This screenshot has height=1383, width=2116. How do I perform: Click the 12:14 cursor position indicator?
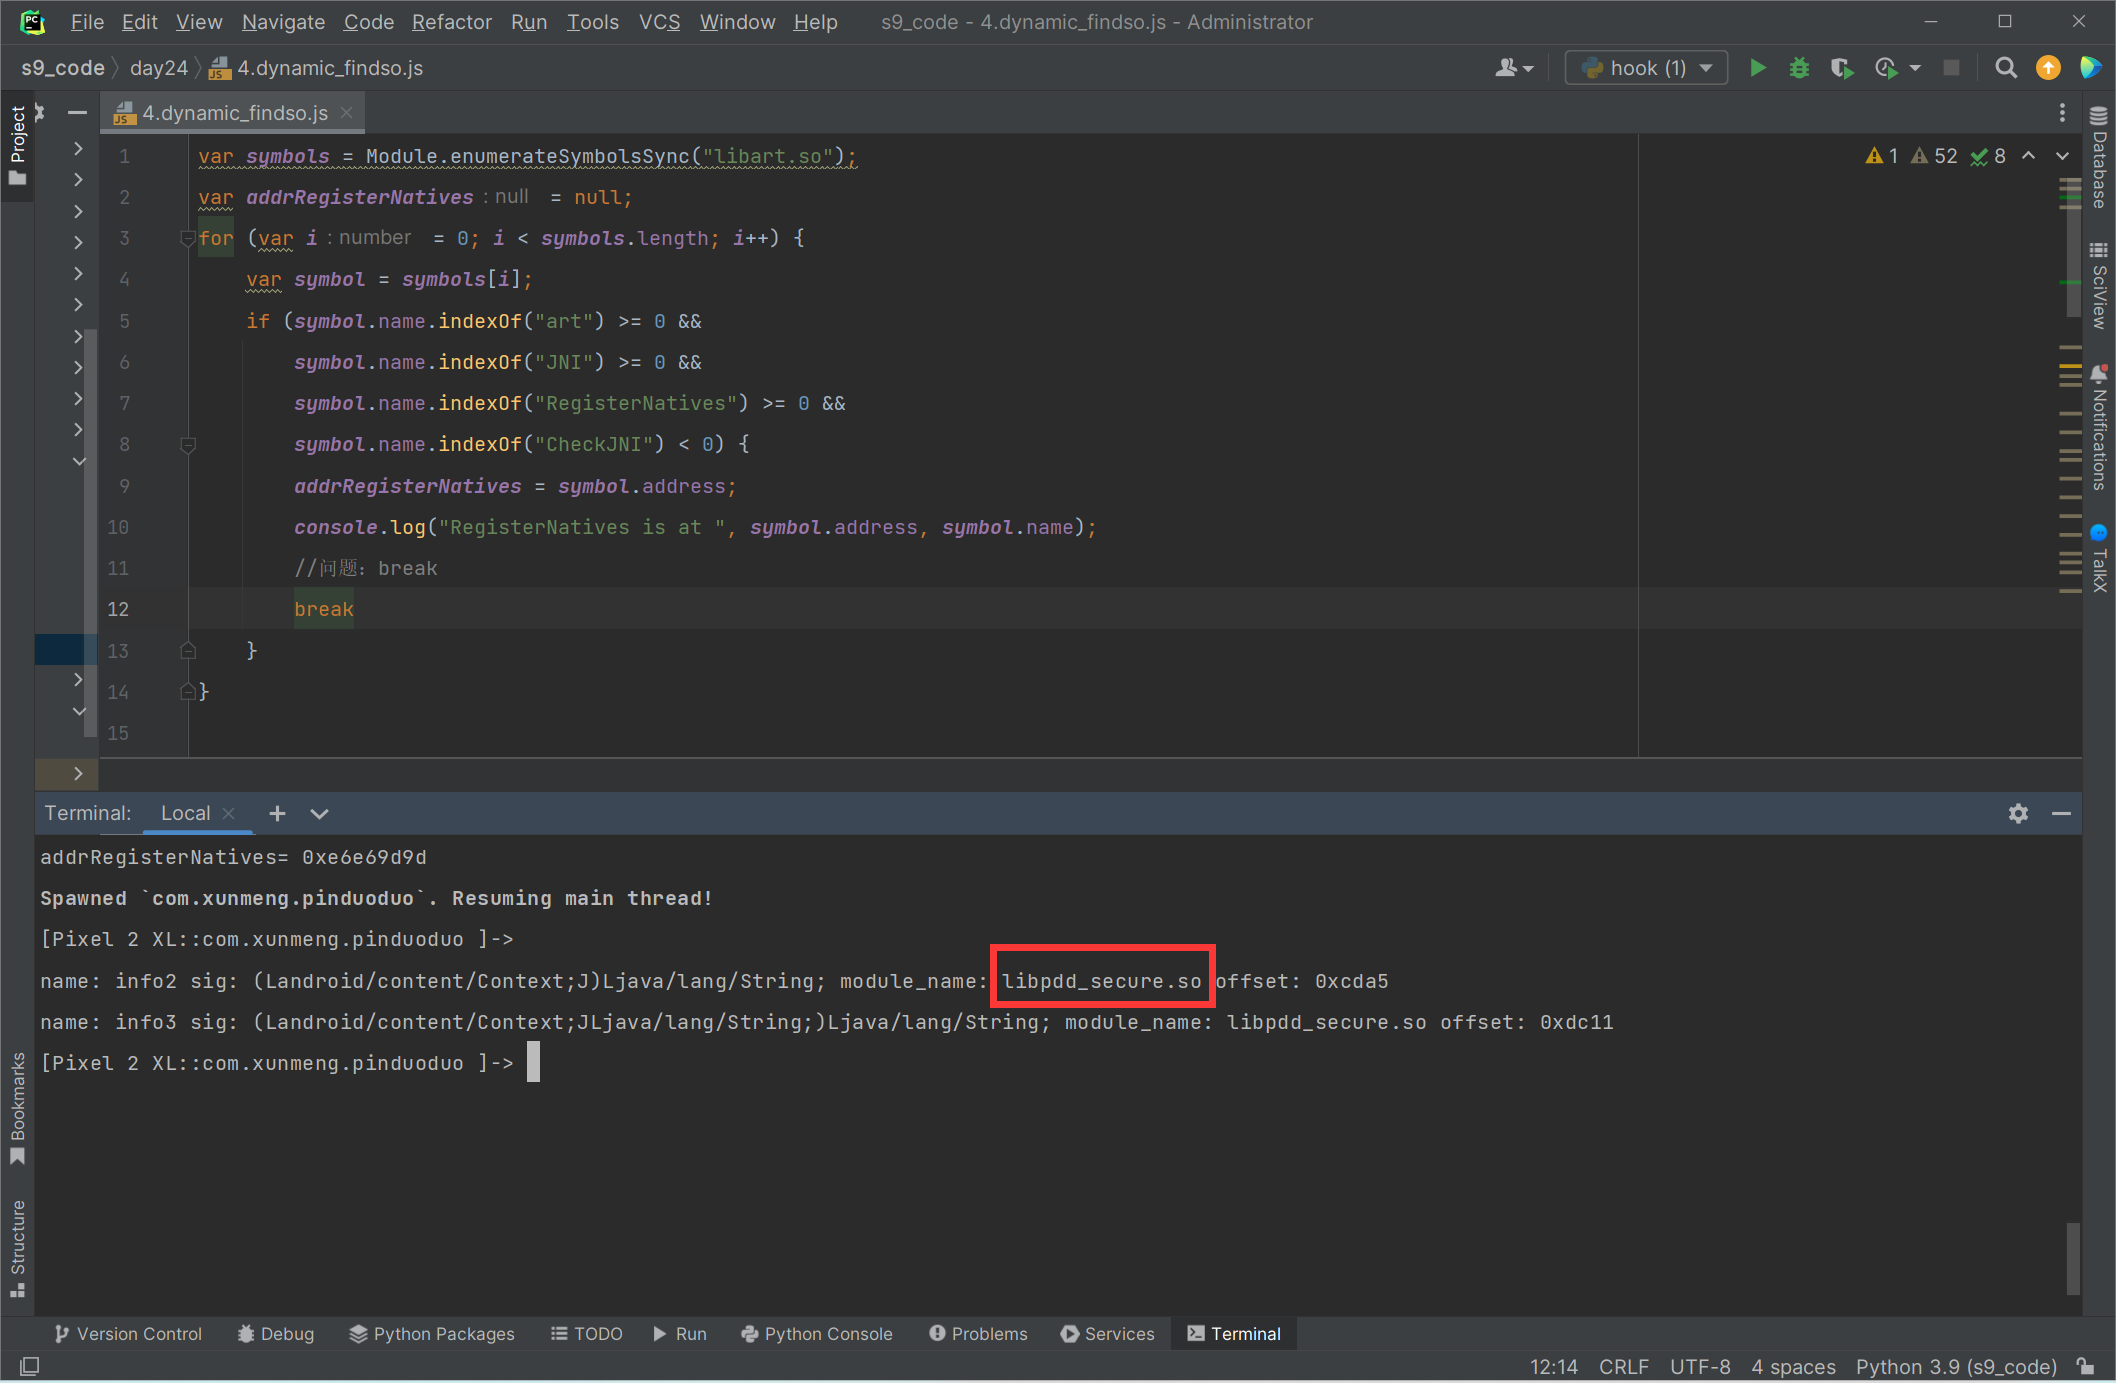[1553, 1367]
